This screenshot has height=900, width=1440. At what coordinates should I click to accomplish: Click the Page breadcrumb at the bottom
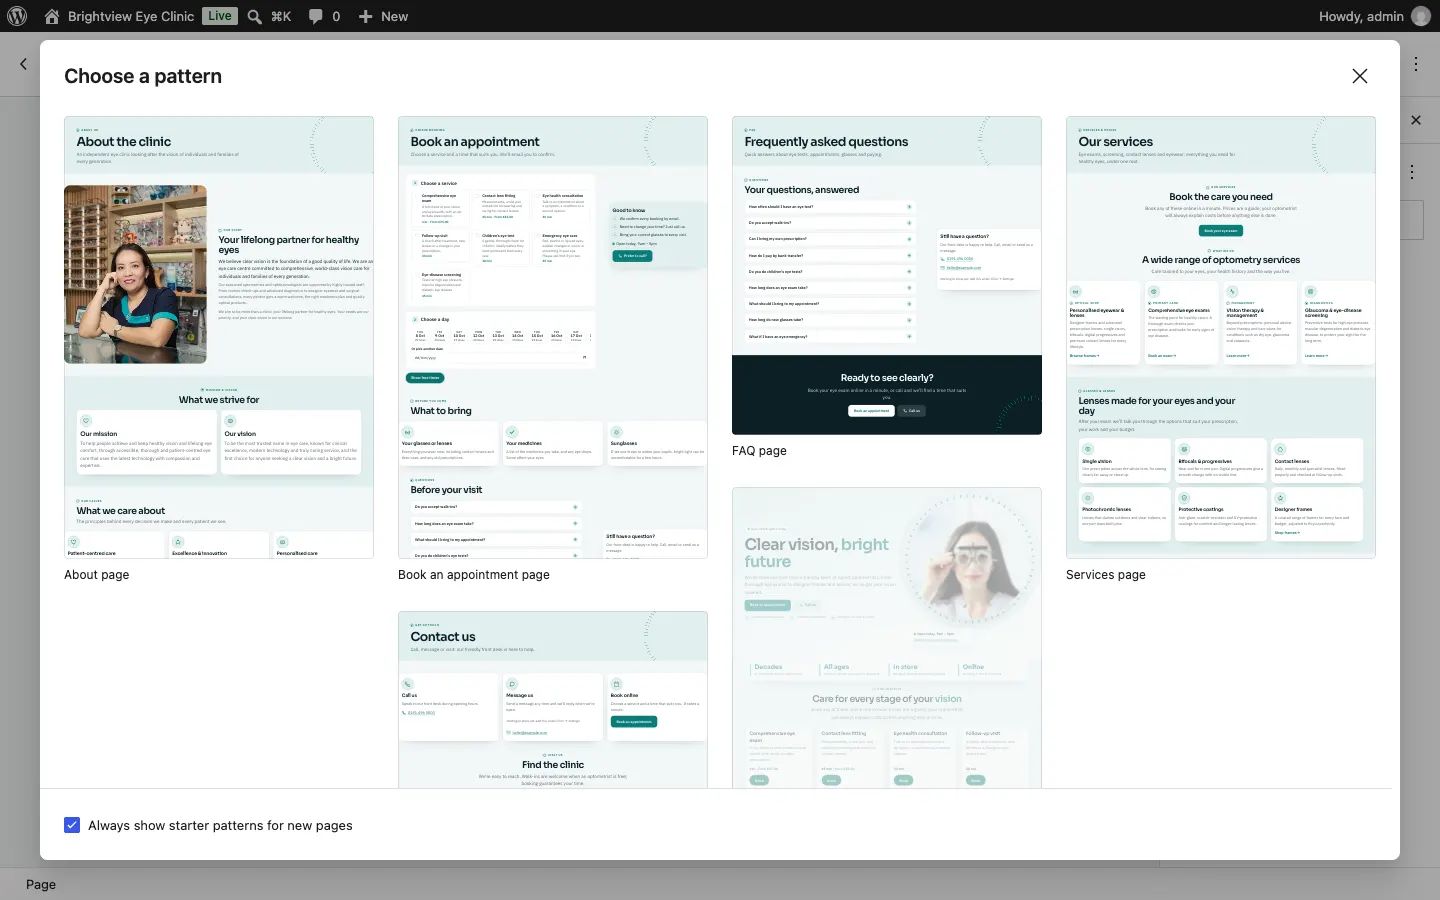pos(41,885)
